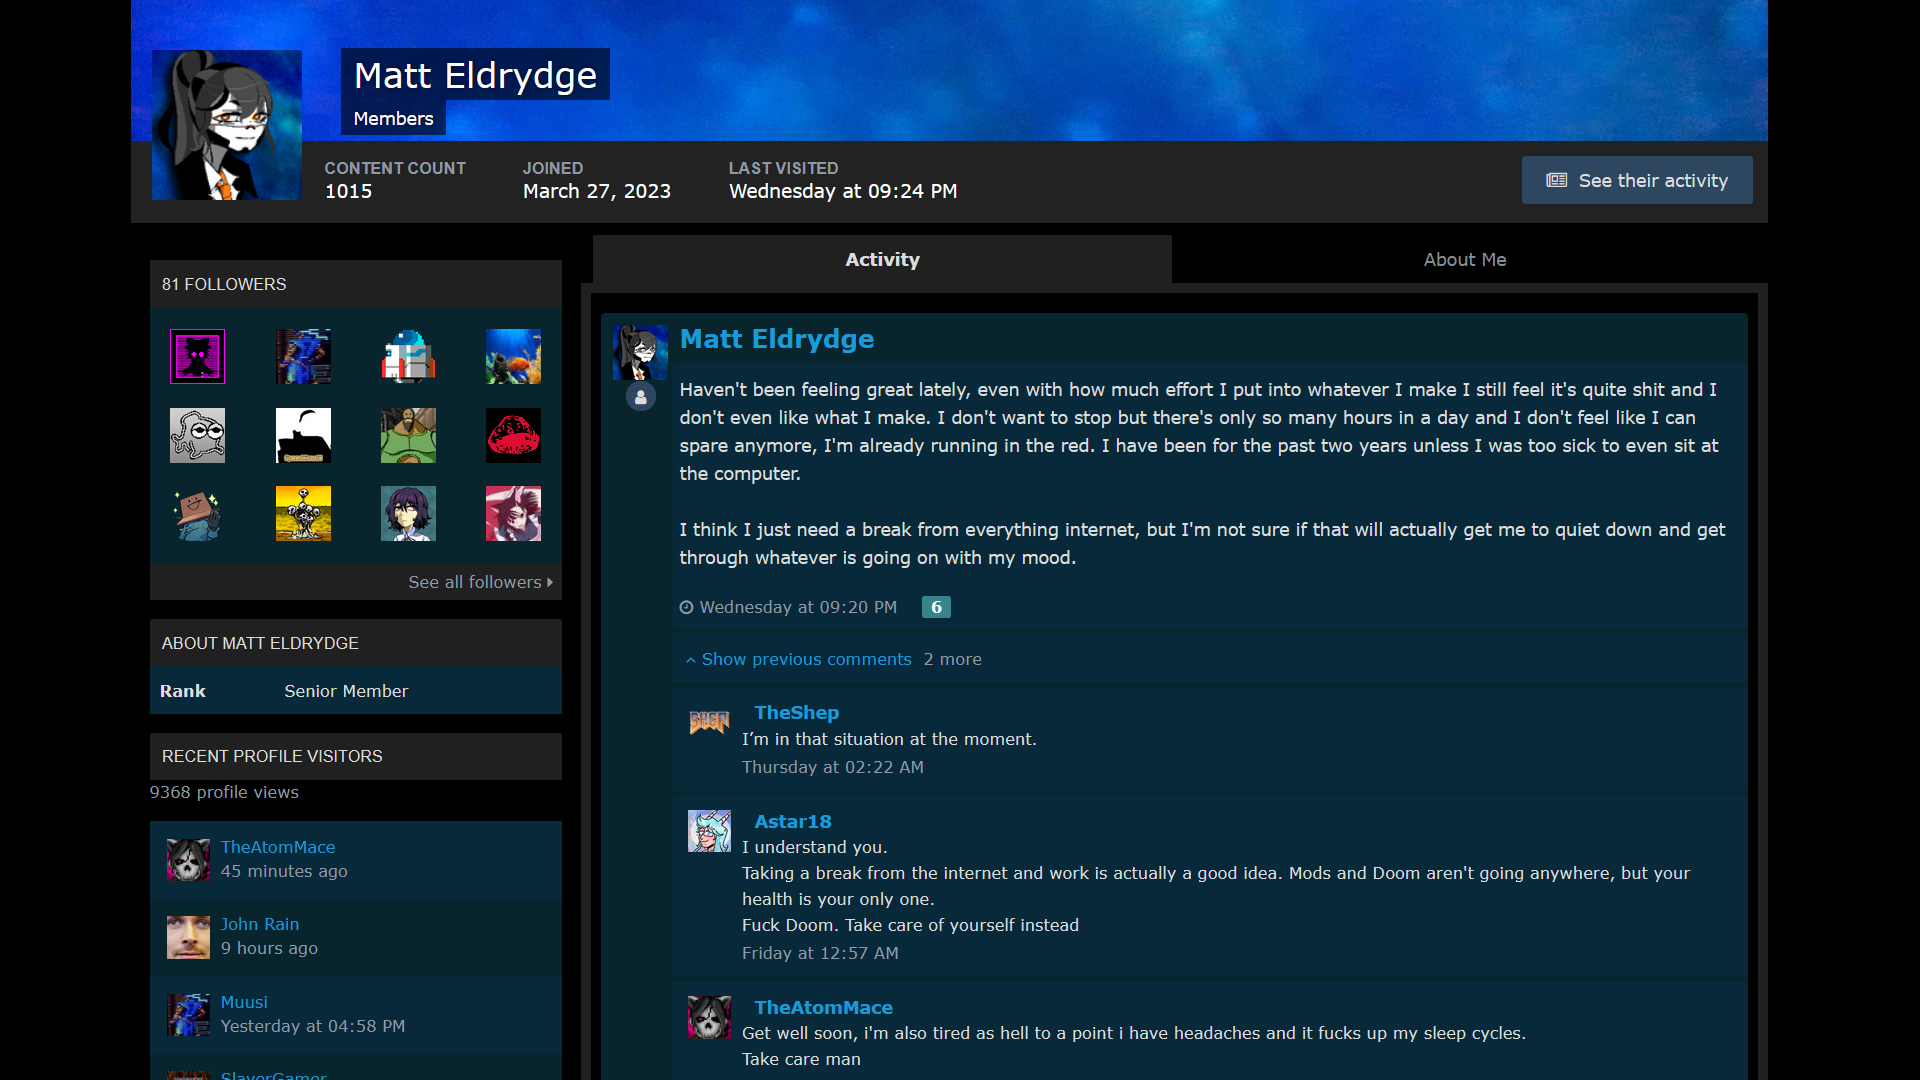Open TheShep's profile from comment

796,712
